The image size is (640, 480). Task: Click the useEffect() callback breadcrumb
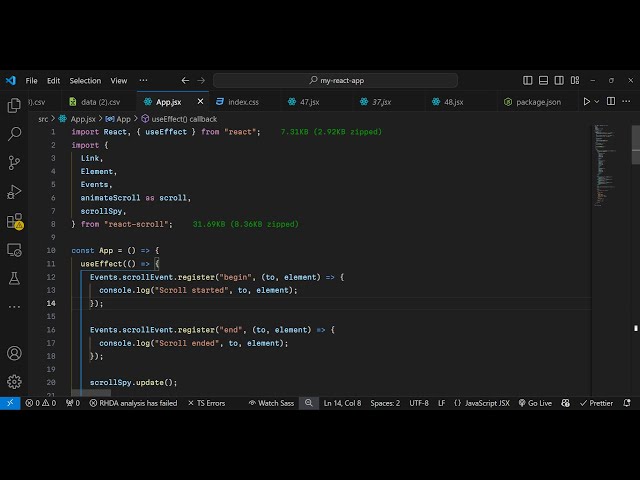(183, 118)
